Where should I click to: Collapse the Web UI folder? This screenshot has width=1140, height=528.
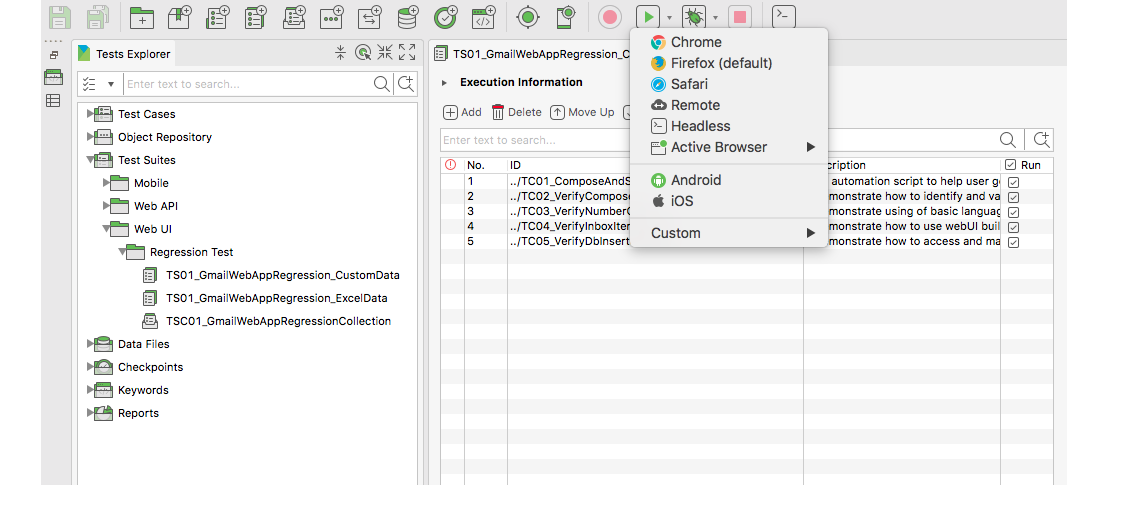(107, 229)
